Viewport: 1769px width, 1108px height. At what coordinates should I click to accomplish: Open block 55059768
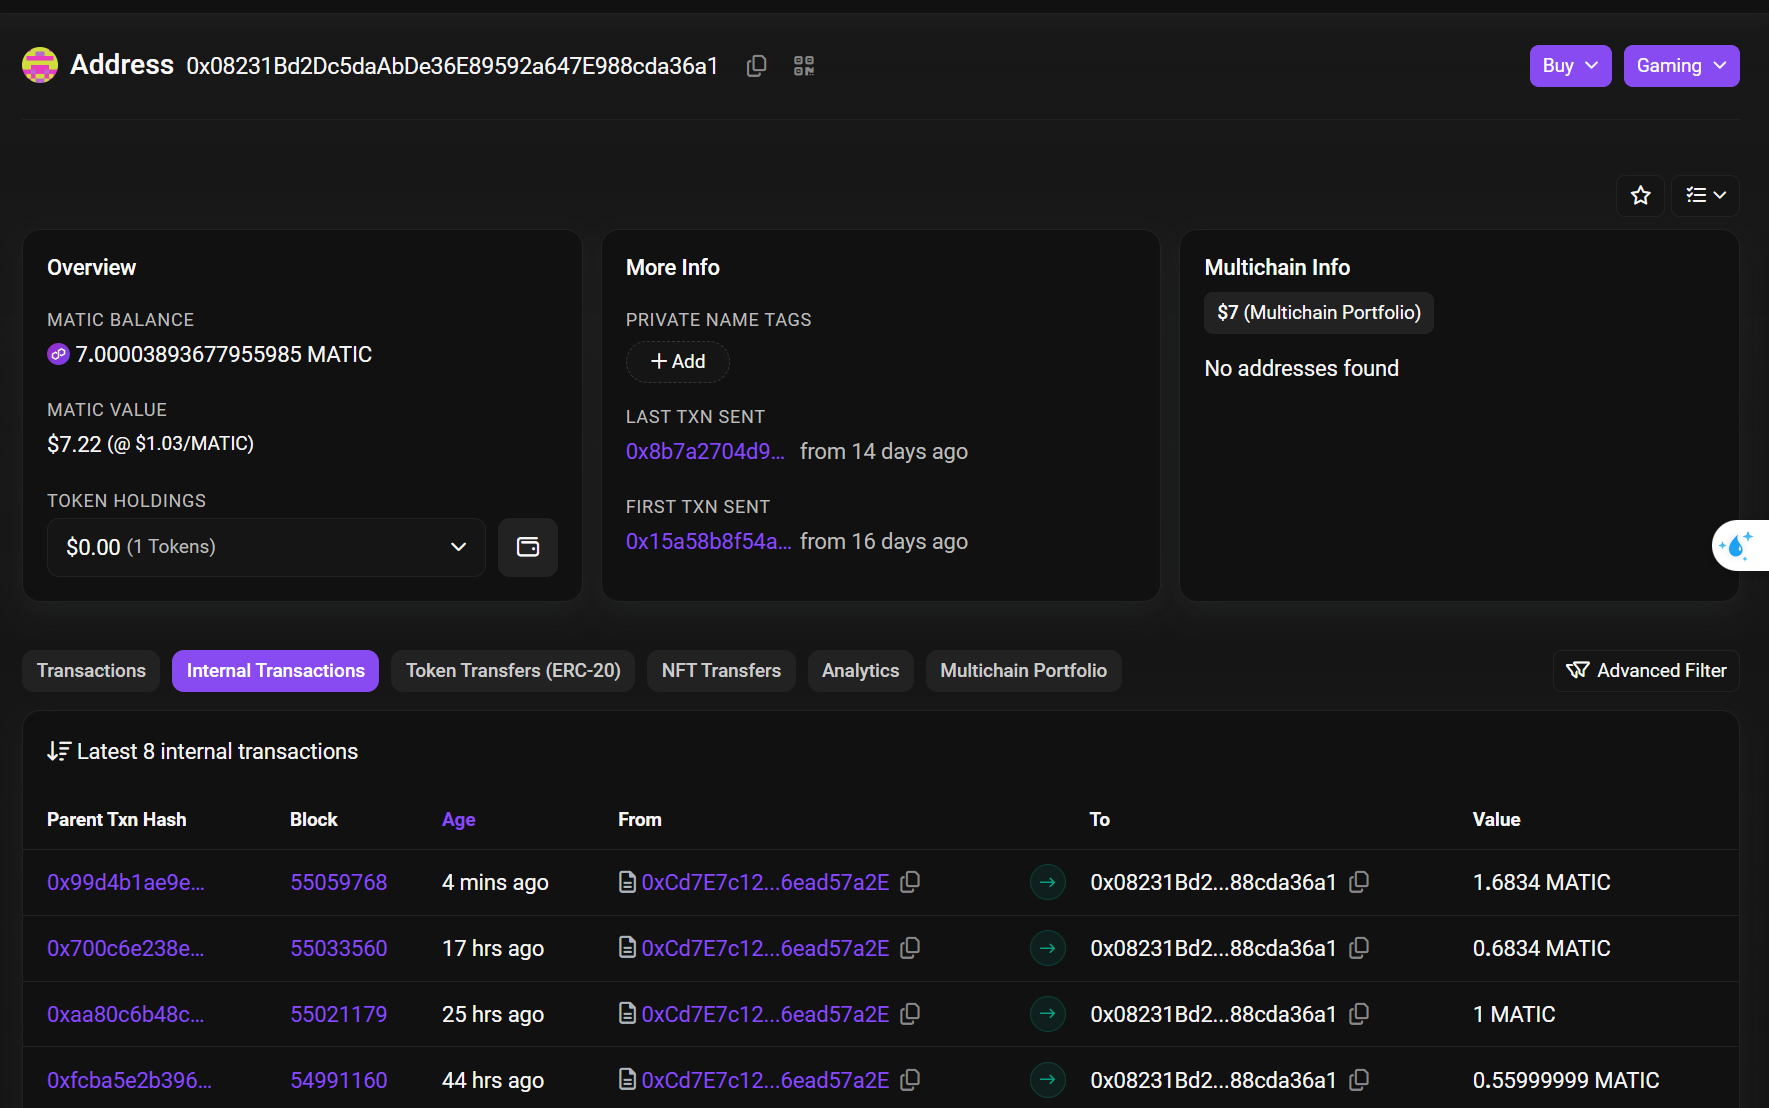pos(338,882)
